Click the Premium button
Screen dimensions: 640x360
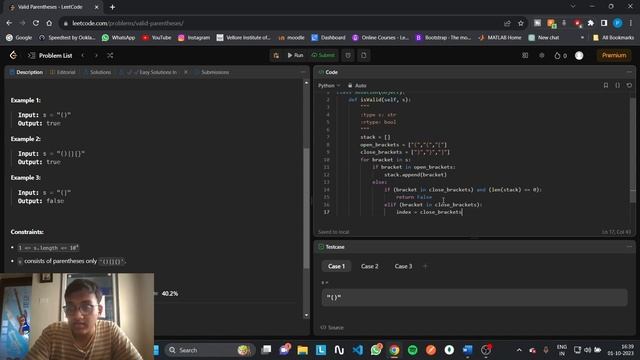[614, 55]
